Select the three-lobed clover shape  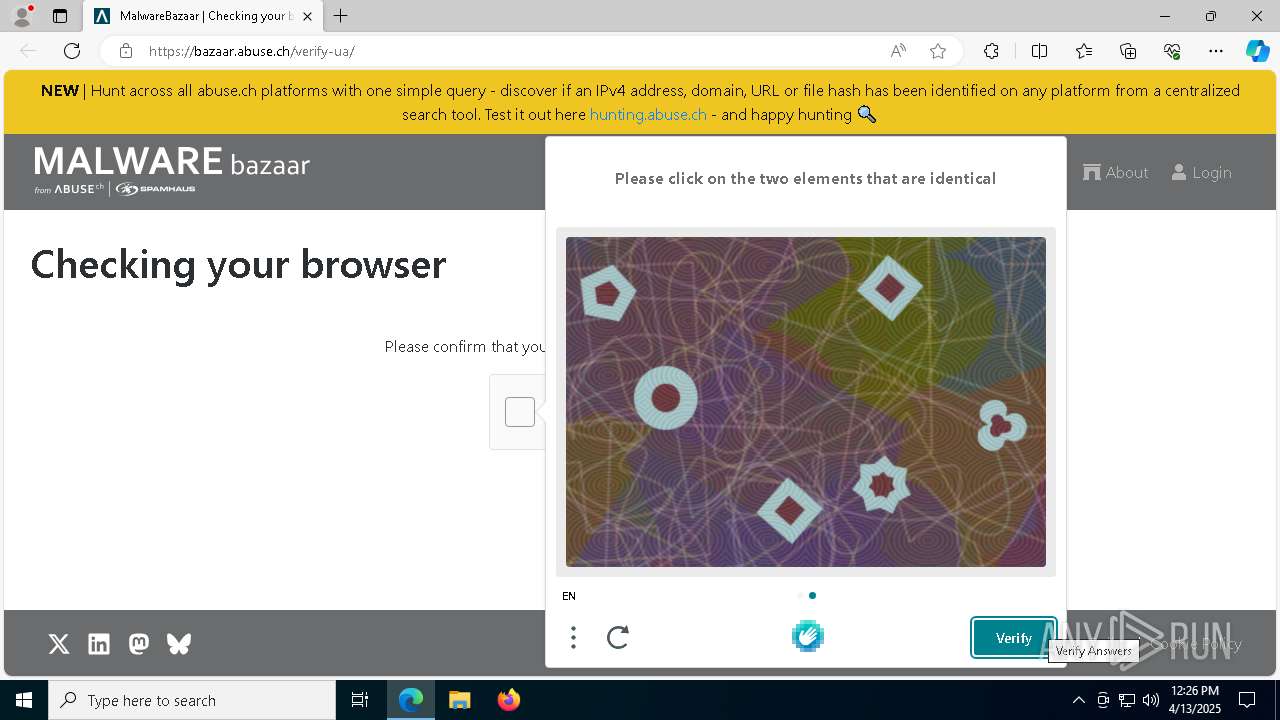point(1000,425)
